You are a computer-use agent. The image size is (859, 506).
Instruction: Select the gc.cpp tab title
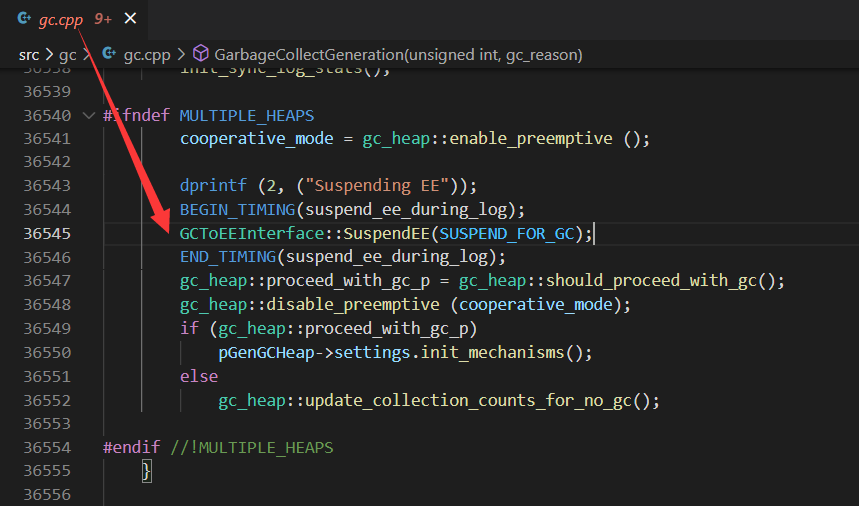pos(63,19)
